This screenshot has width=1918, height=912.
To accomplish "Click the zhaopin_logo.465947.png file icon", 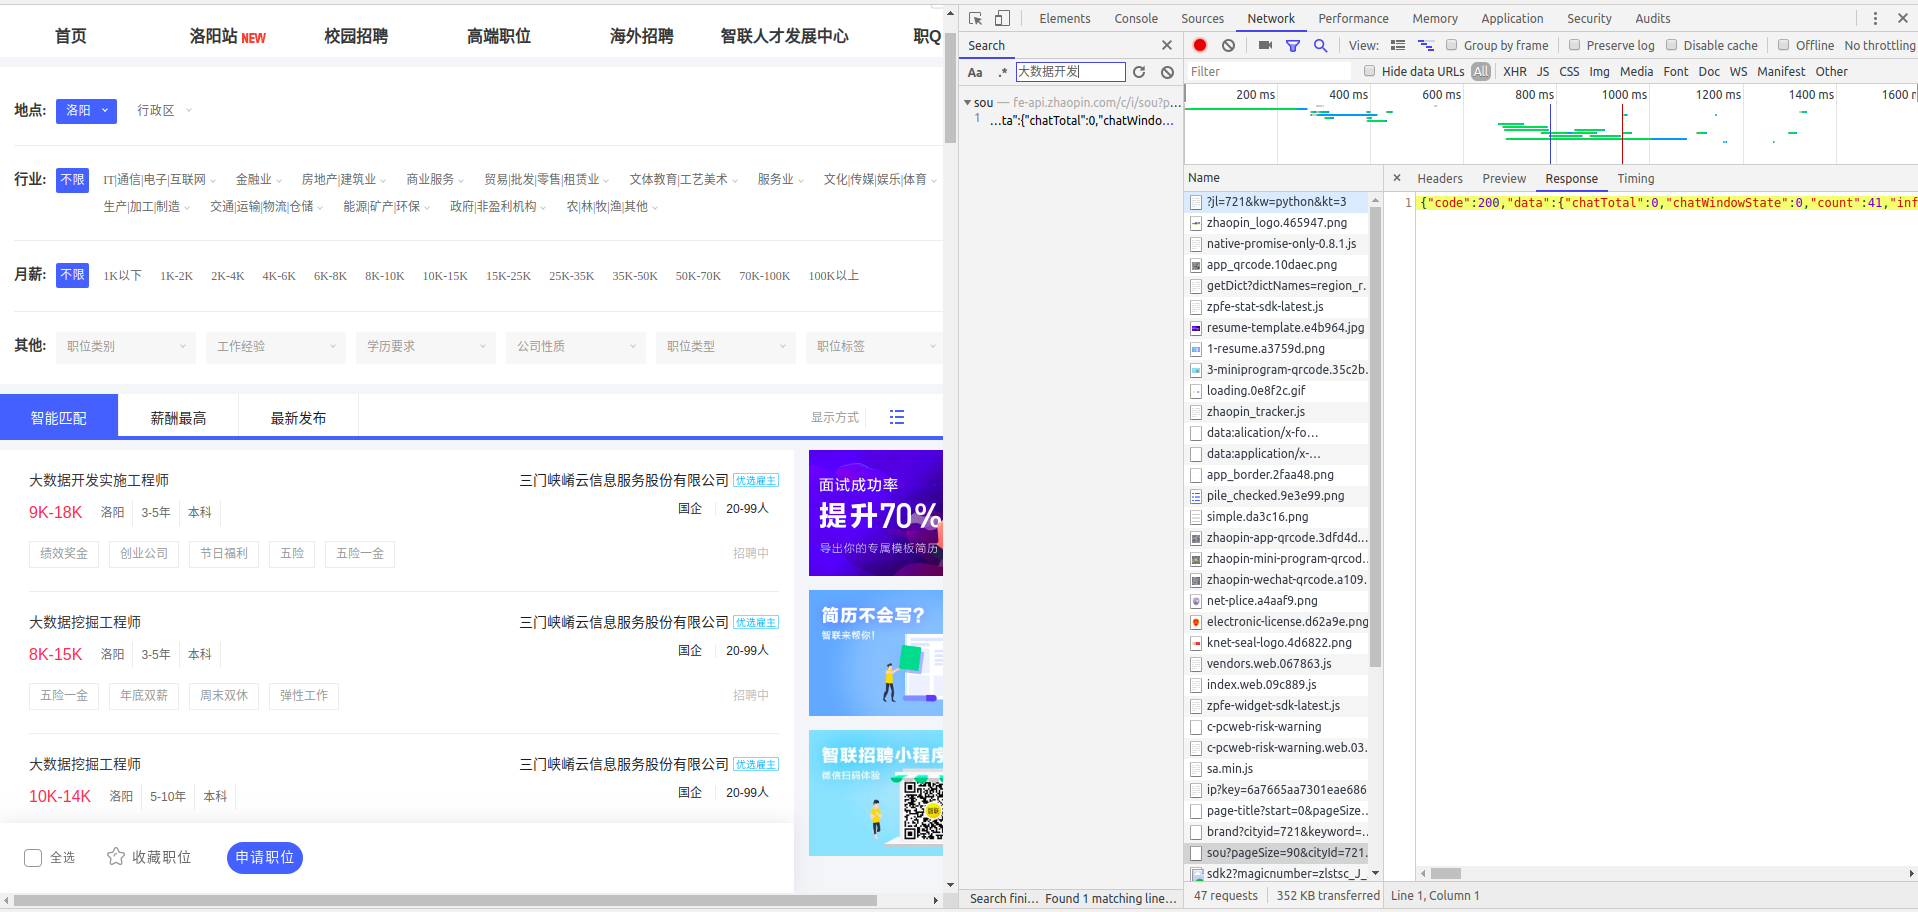I will pos(1196,223).
